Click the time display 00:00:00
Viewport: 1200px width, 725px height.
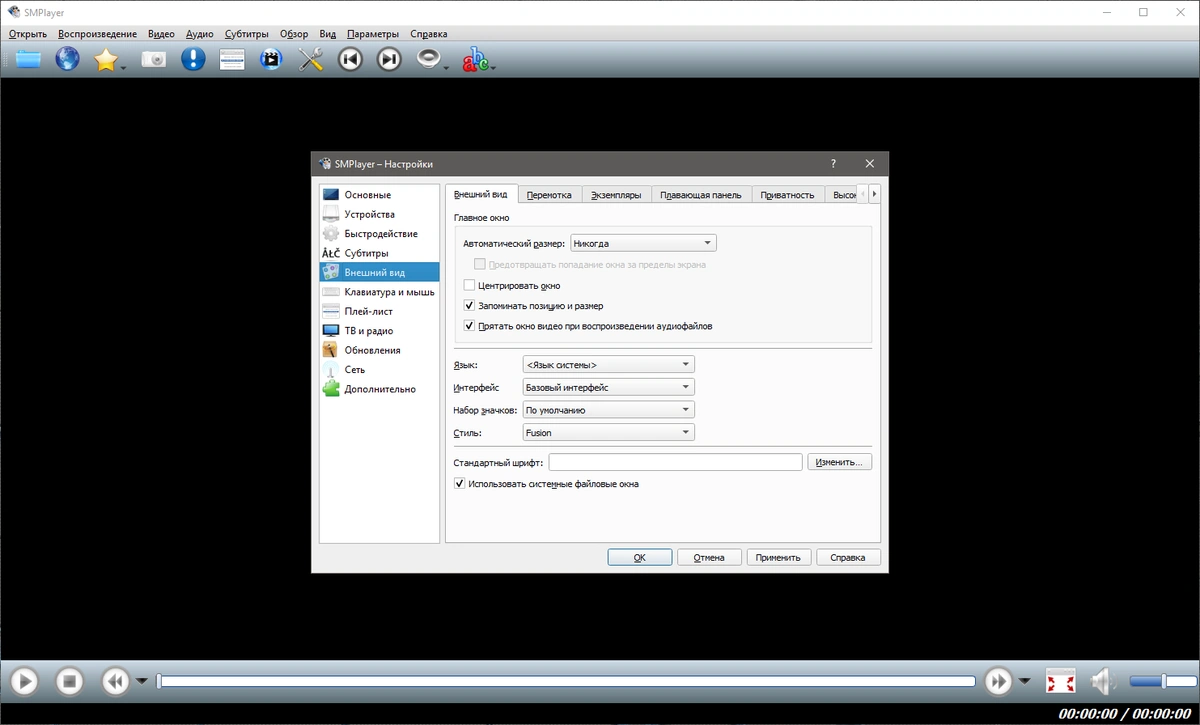point(1124,714)
